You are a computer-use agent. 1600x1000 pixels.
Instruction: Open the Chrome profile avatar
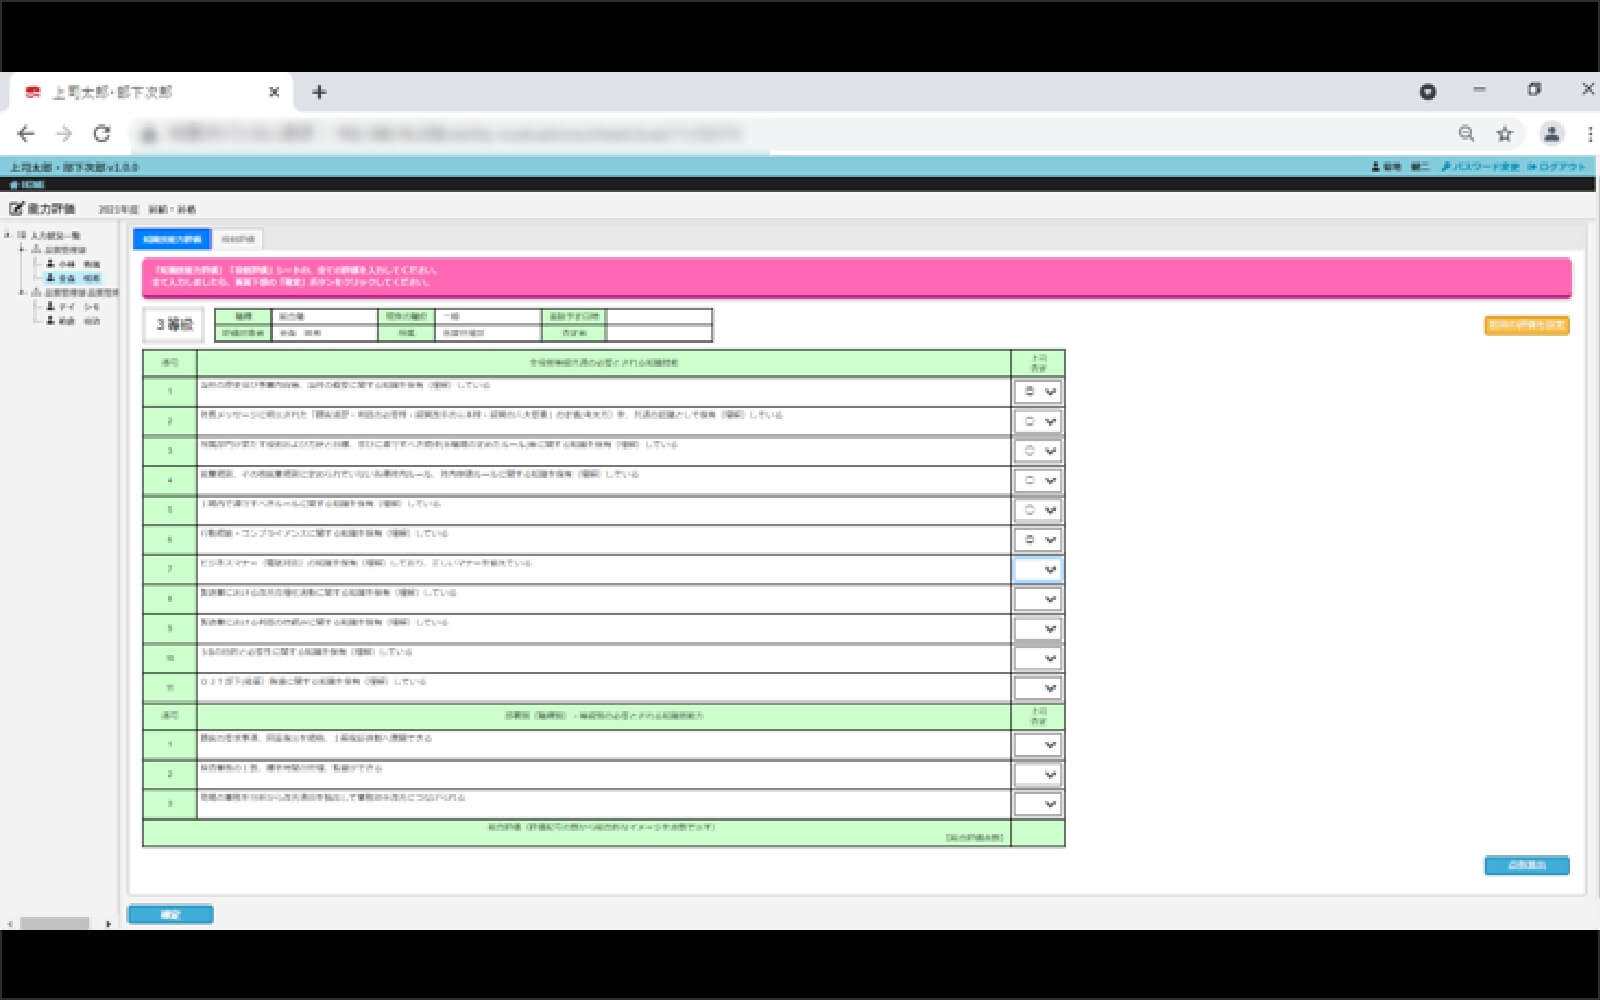pos(1551,133)
